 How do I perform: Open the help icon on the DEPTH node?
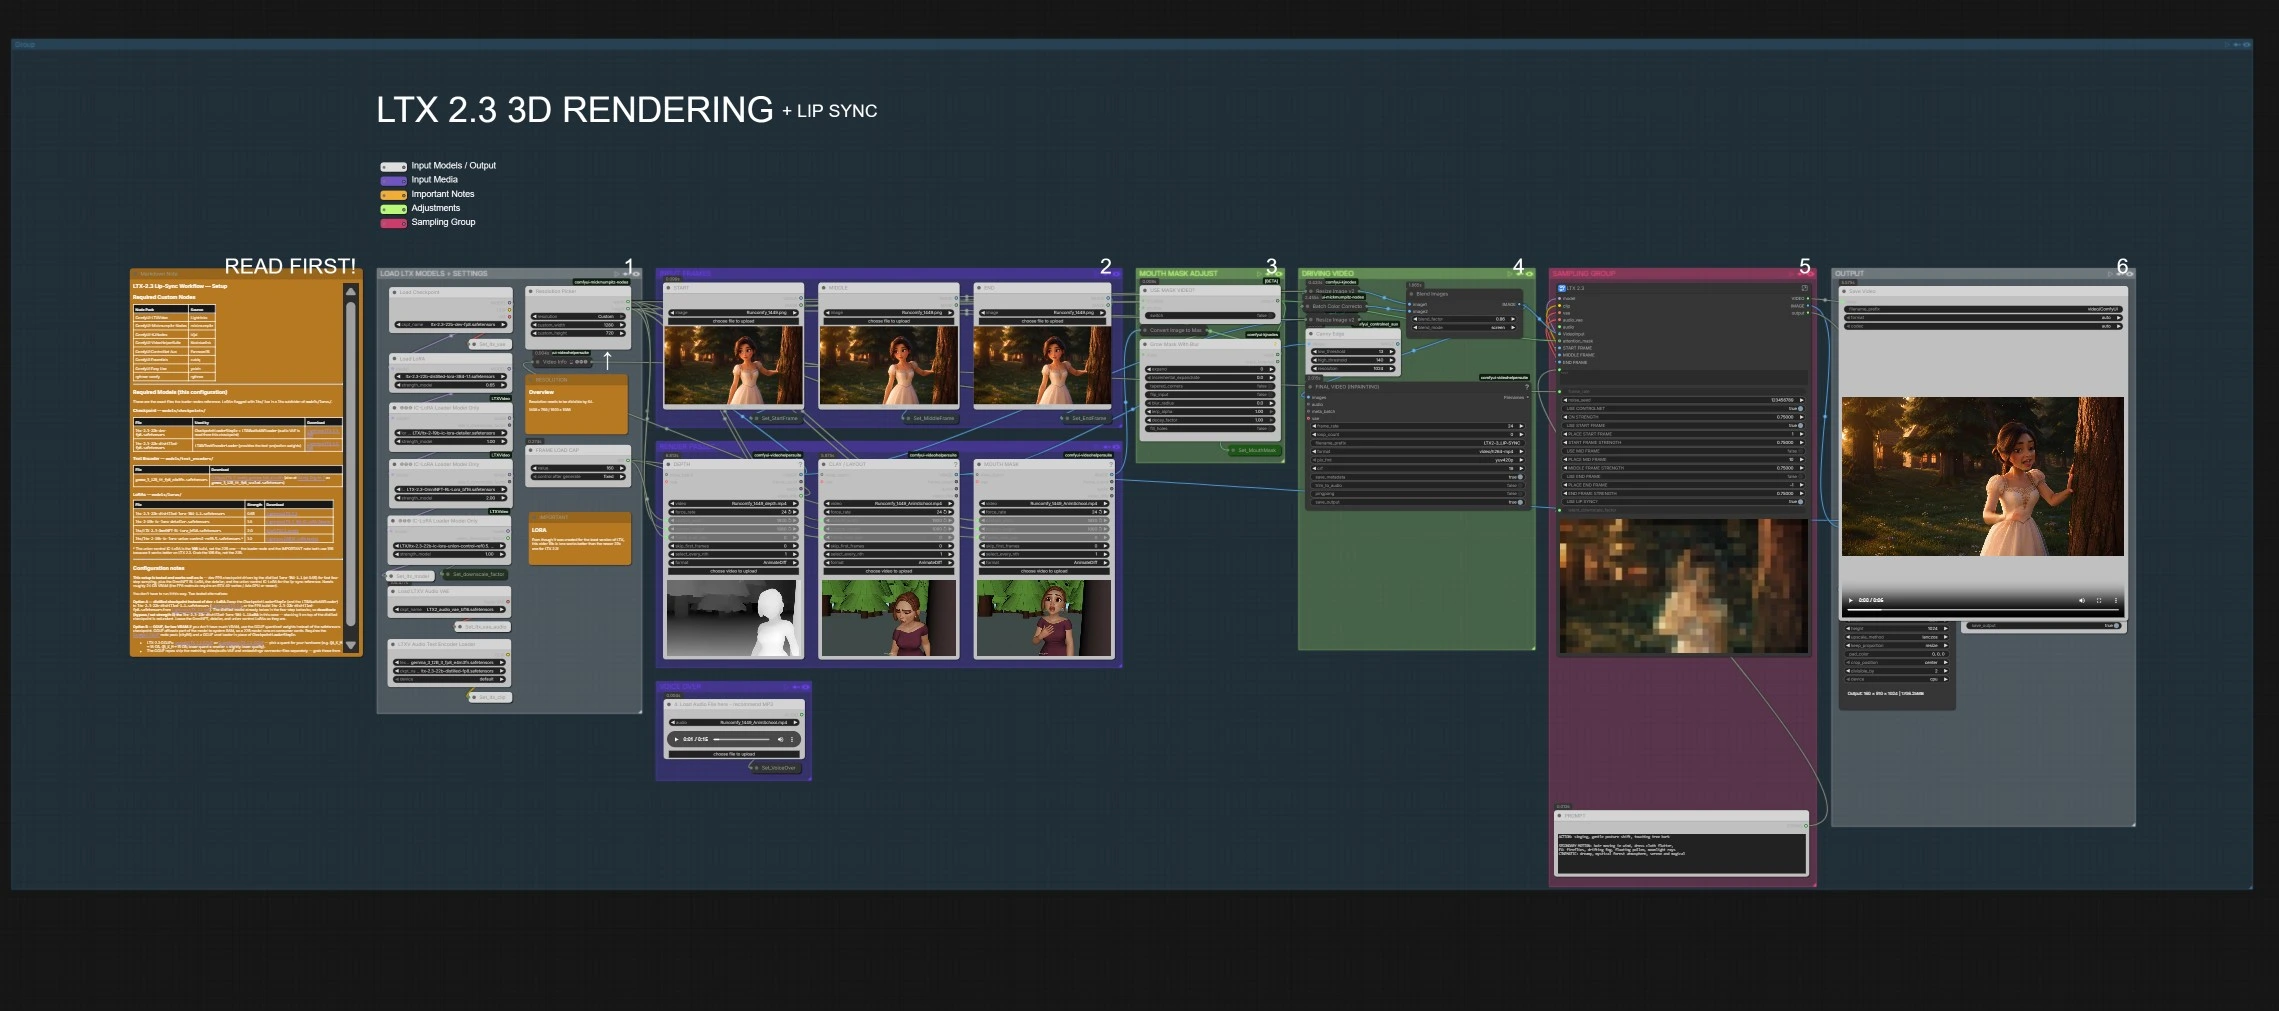coord(800,464)
